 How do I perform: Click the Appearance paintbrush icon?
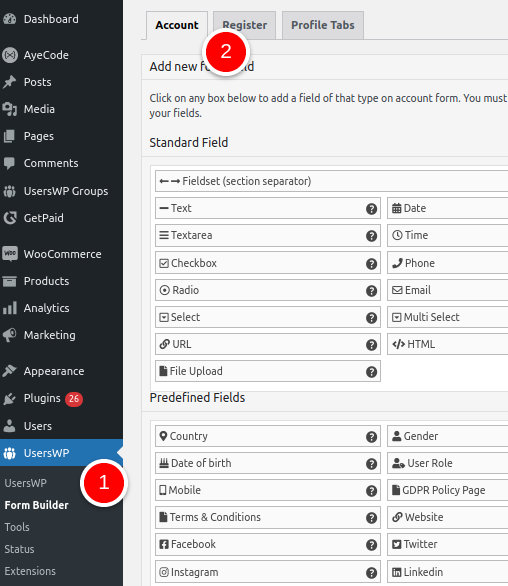point(10,371)
